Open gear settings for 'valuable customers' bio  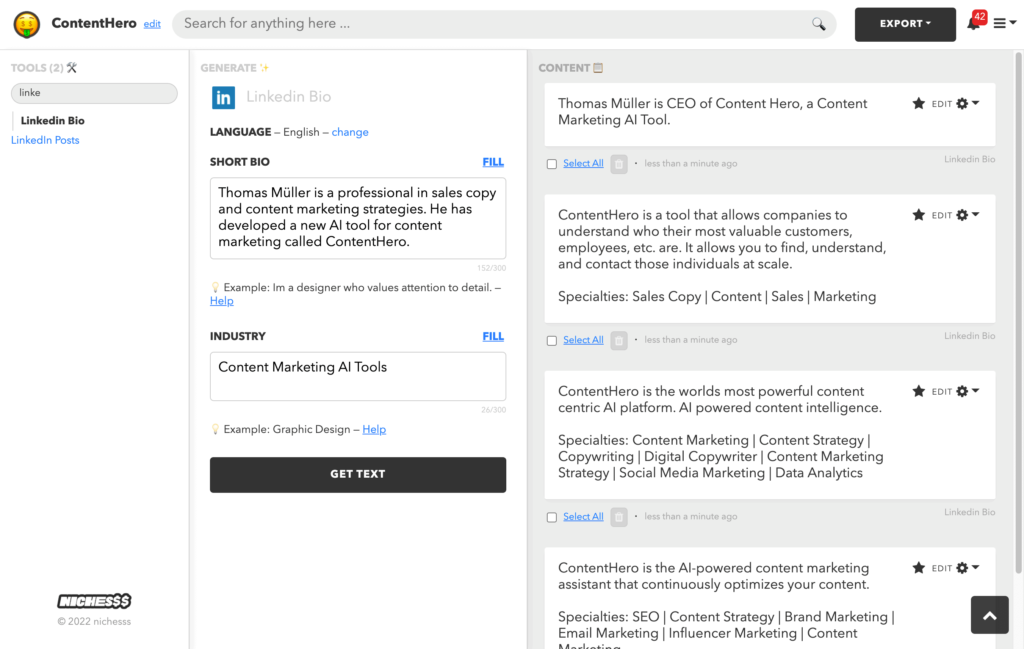click(x=962, y=215)
